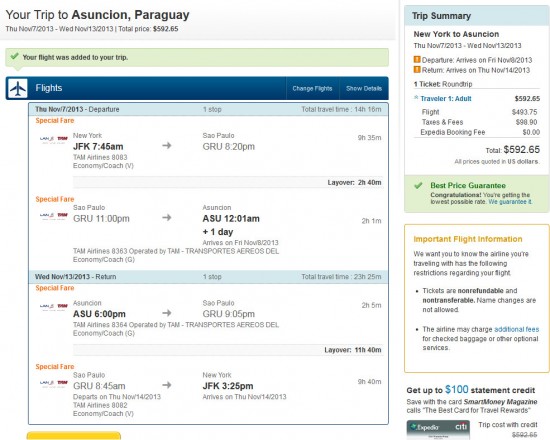Click the 'Thu Nov/7/2013 - Departure' header
Screen dimensions: 550x440
[77, 109]
